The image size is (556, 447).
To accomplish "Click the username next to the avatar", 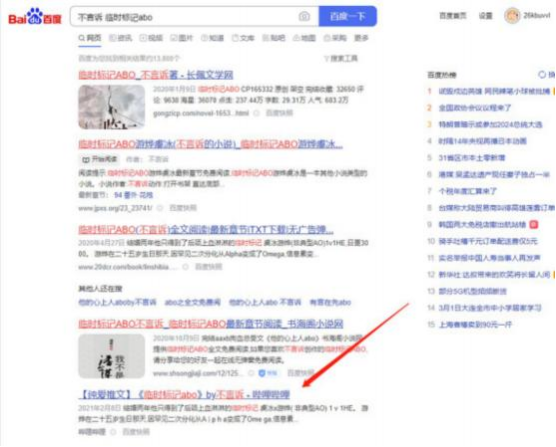I will (537, 16).
